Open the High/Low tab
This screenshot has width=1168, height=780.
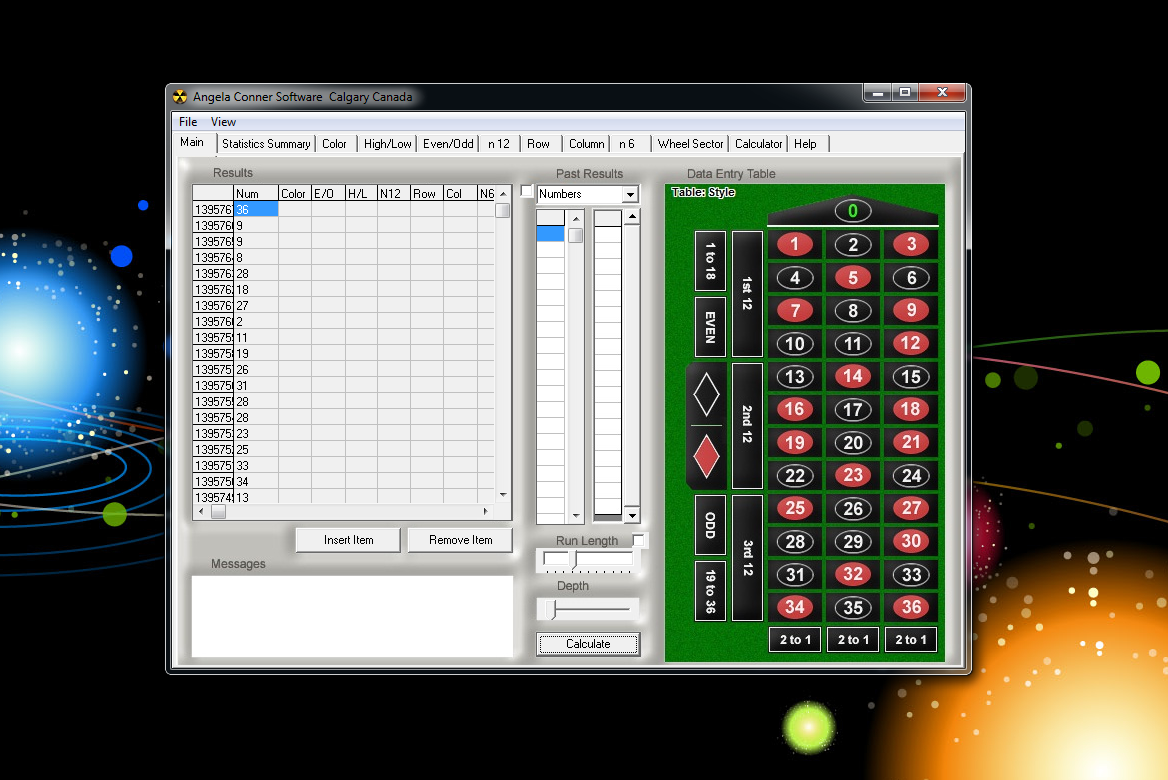point(387,144)
